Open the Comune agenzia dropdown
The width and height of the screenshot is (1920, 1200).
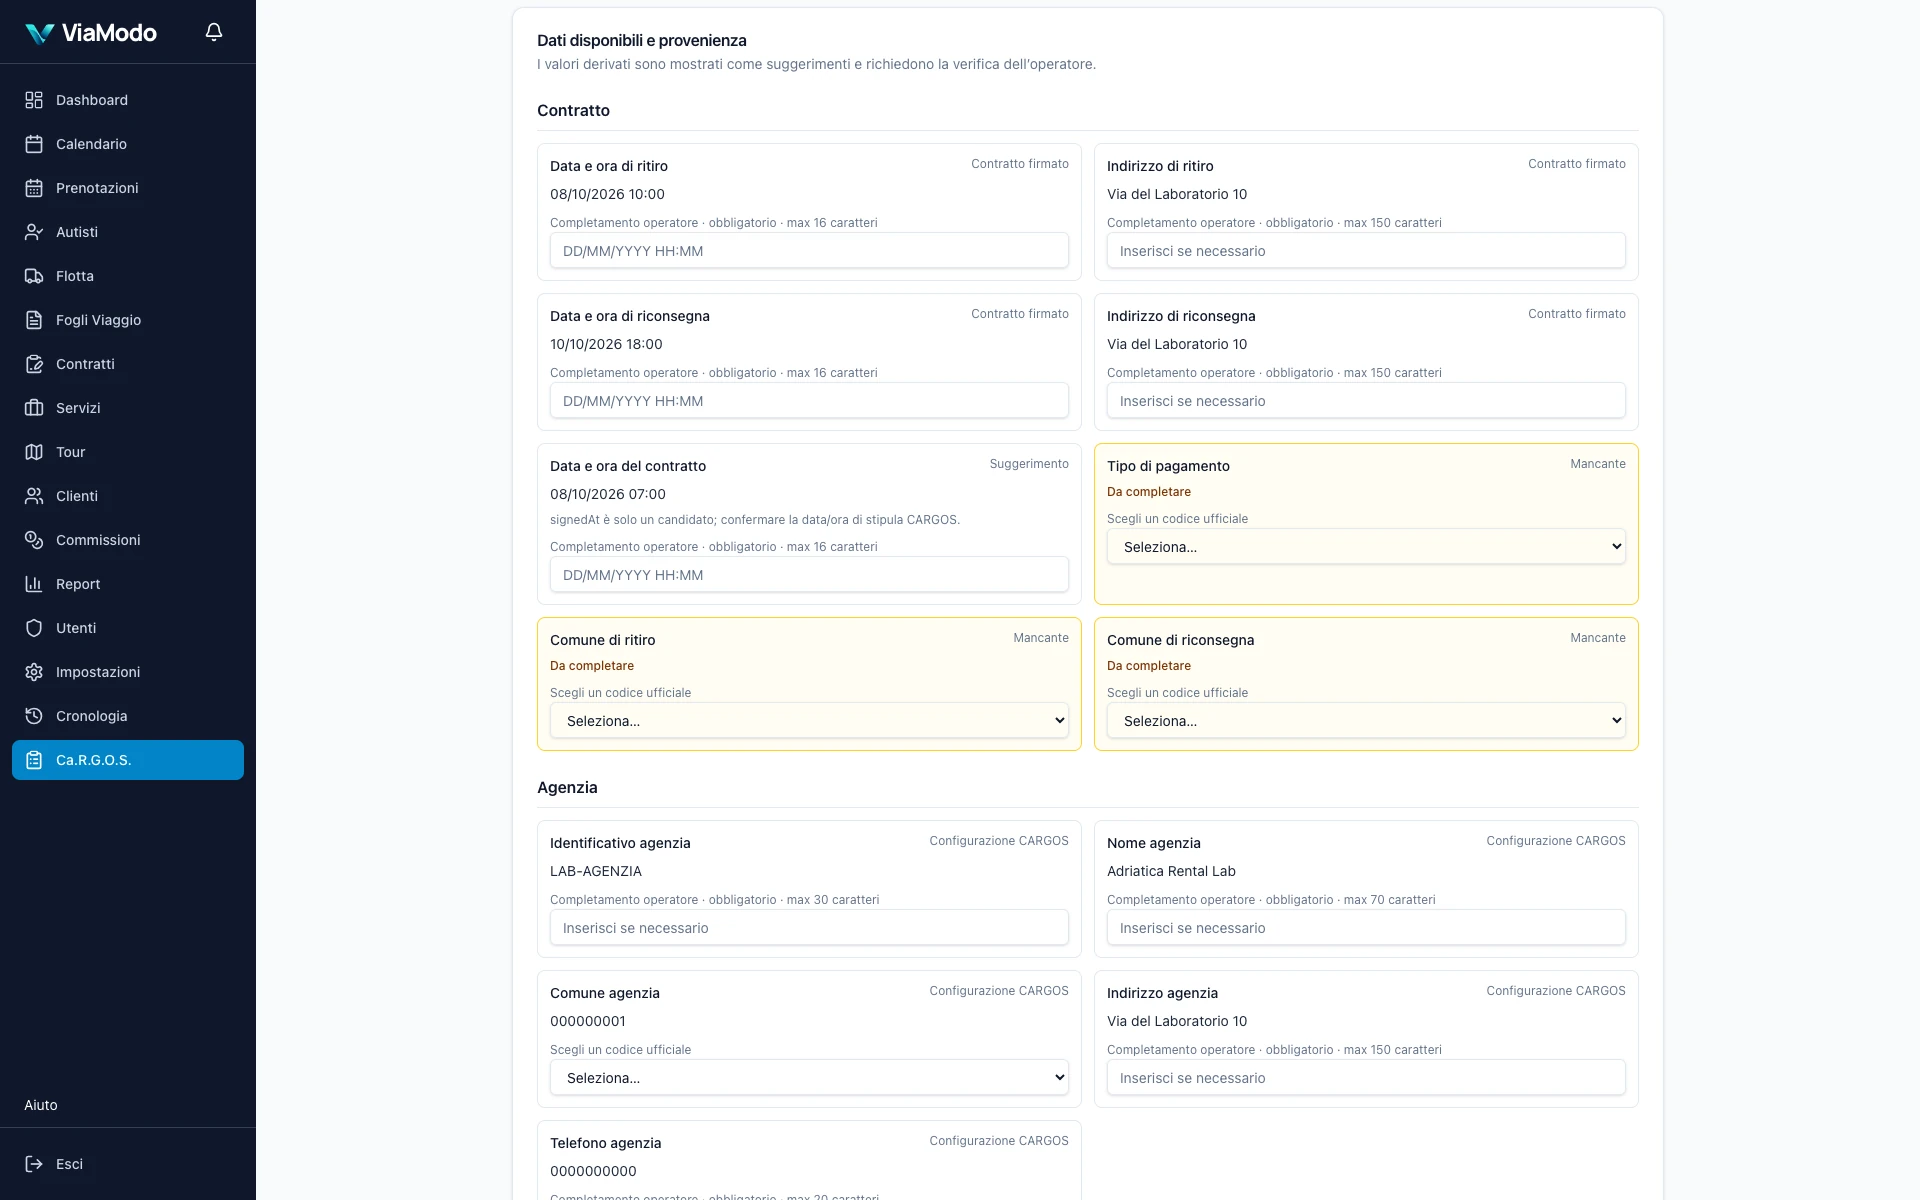pos(809,1078)
